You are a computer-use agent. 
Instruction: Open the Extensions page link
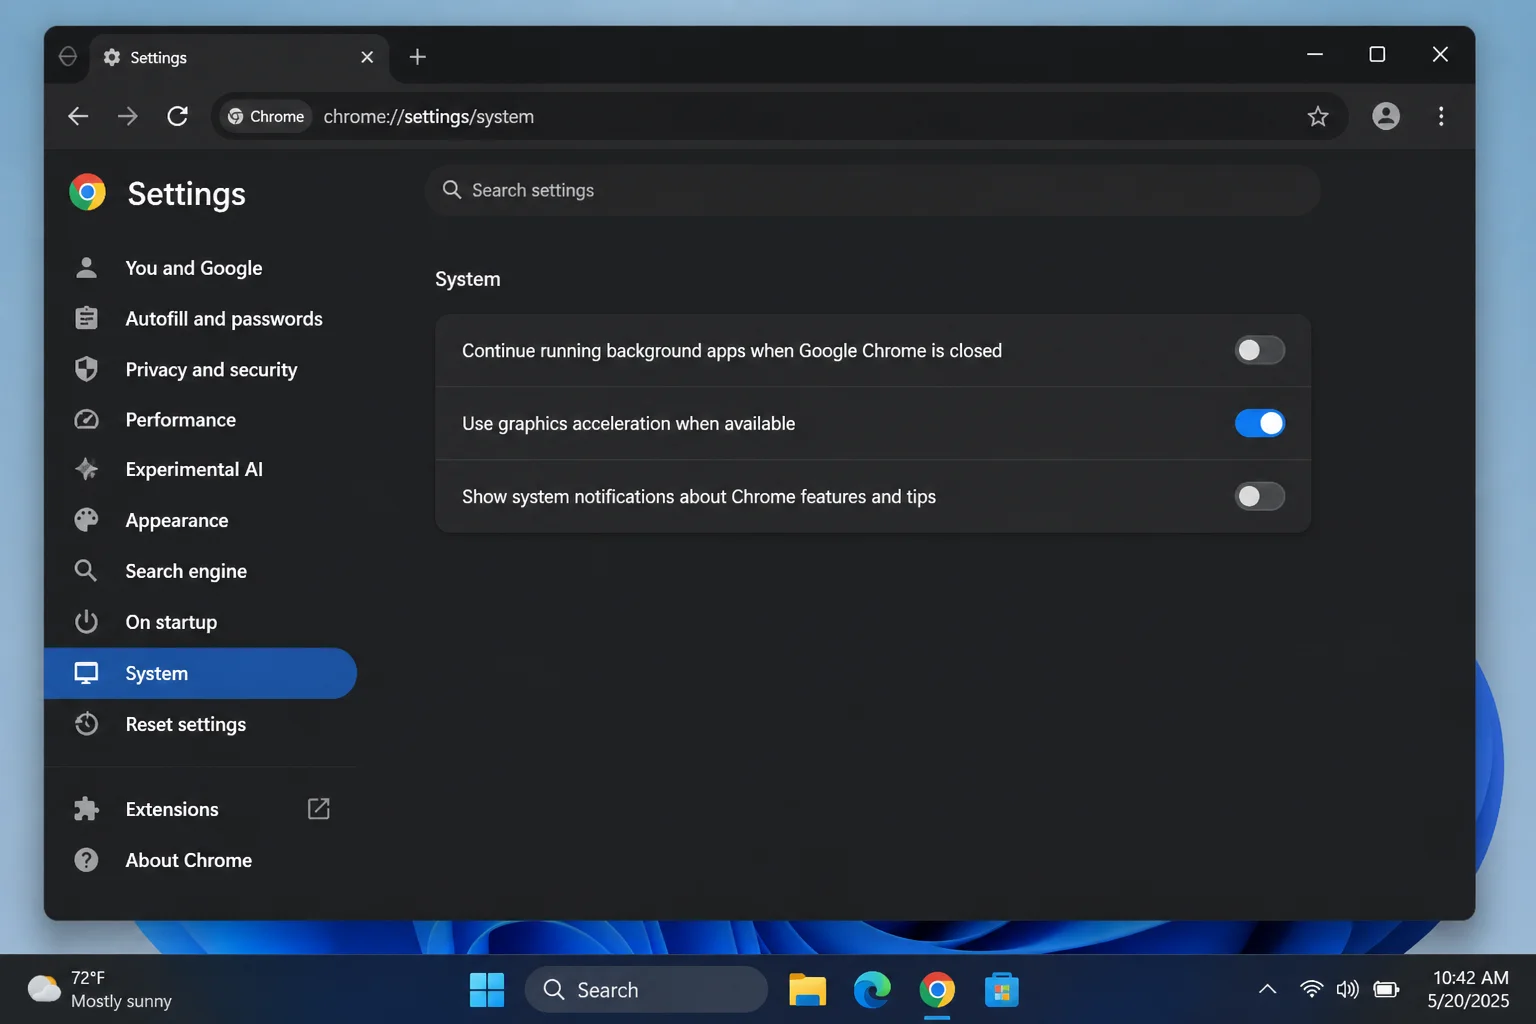pos(200,809)
